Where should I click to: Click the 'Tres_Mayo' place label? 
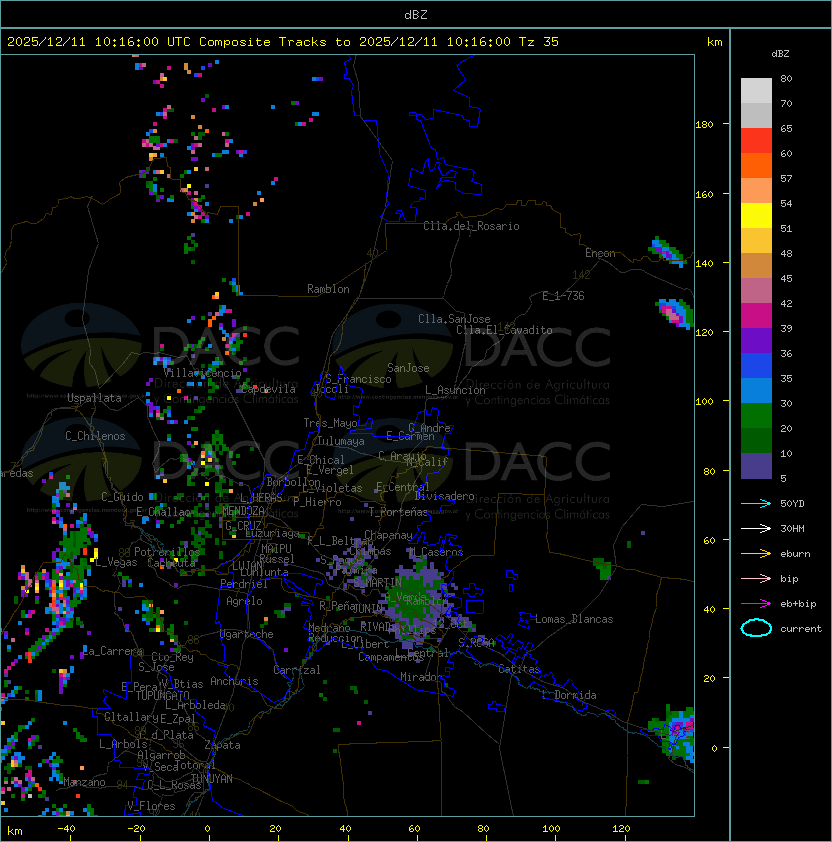pos(330,423)
